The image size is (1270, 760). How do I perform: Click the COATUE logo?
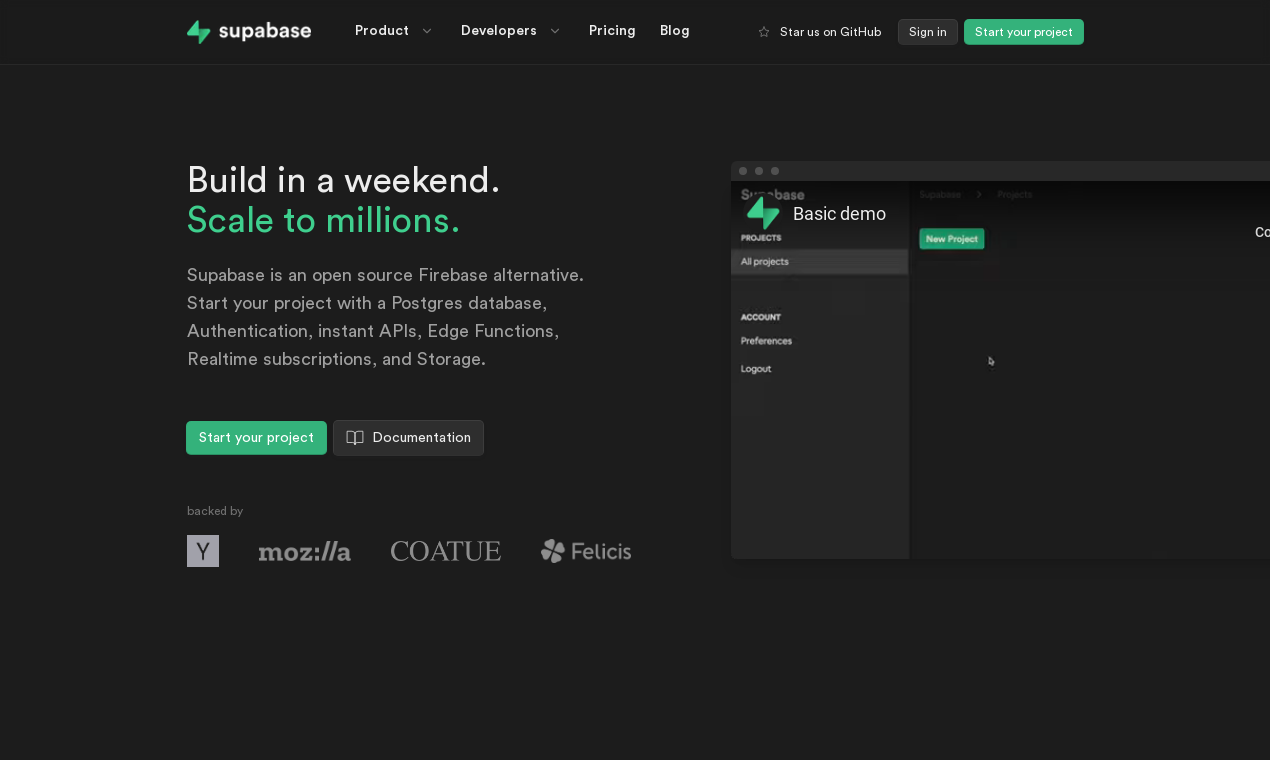(445, 551)
